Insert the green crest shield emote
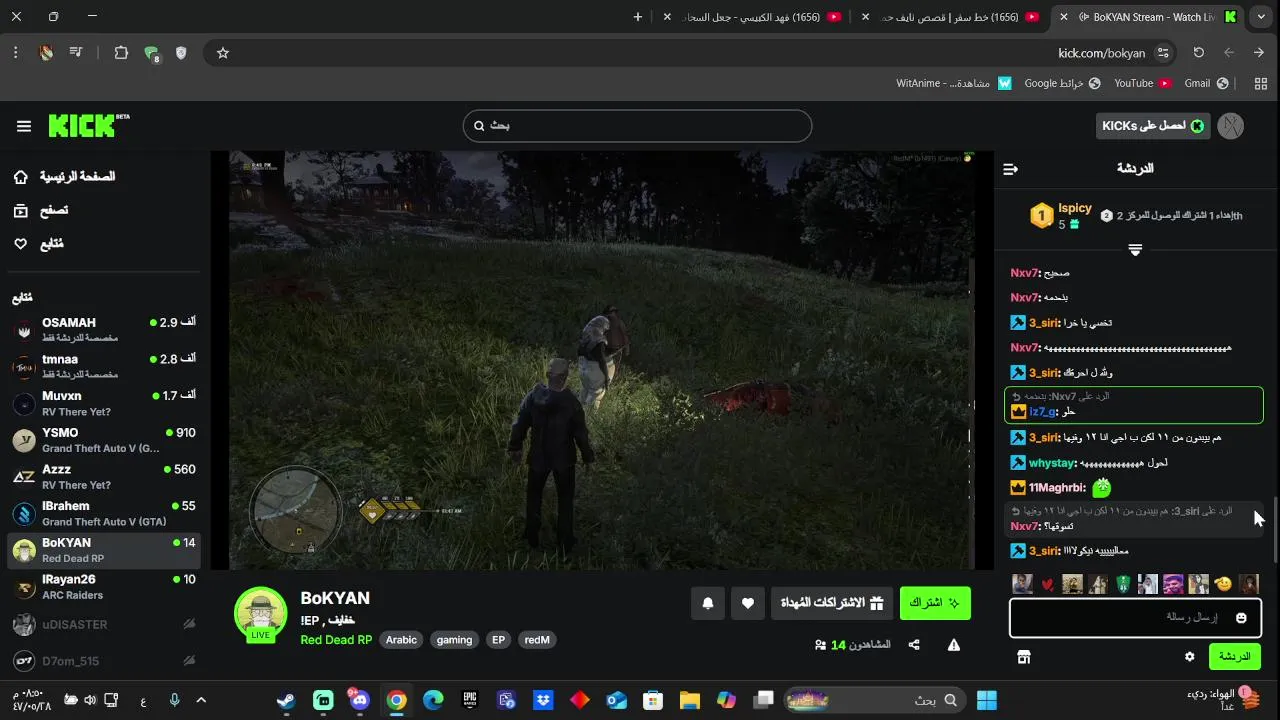This screenshot has width=1280, height=720. tap(1123, 584)
